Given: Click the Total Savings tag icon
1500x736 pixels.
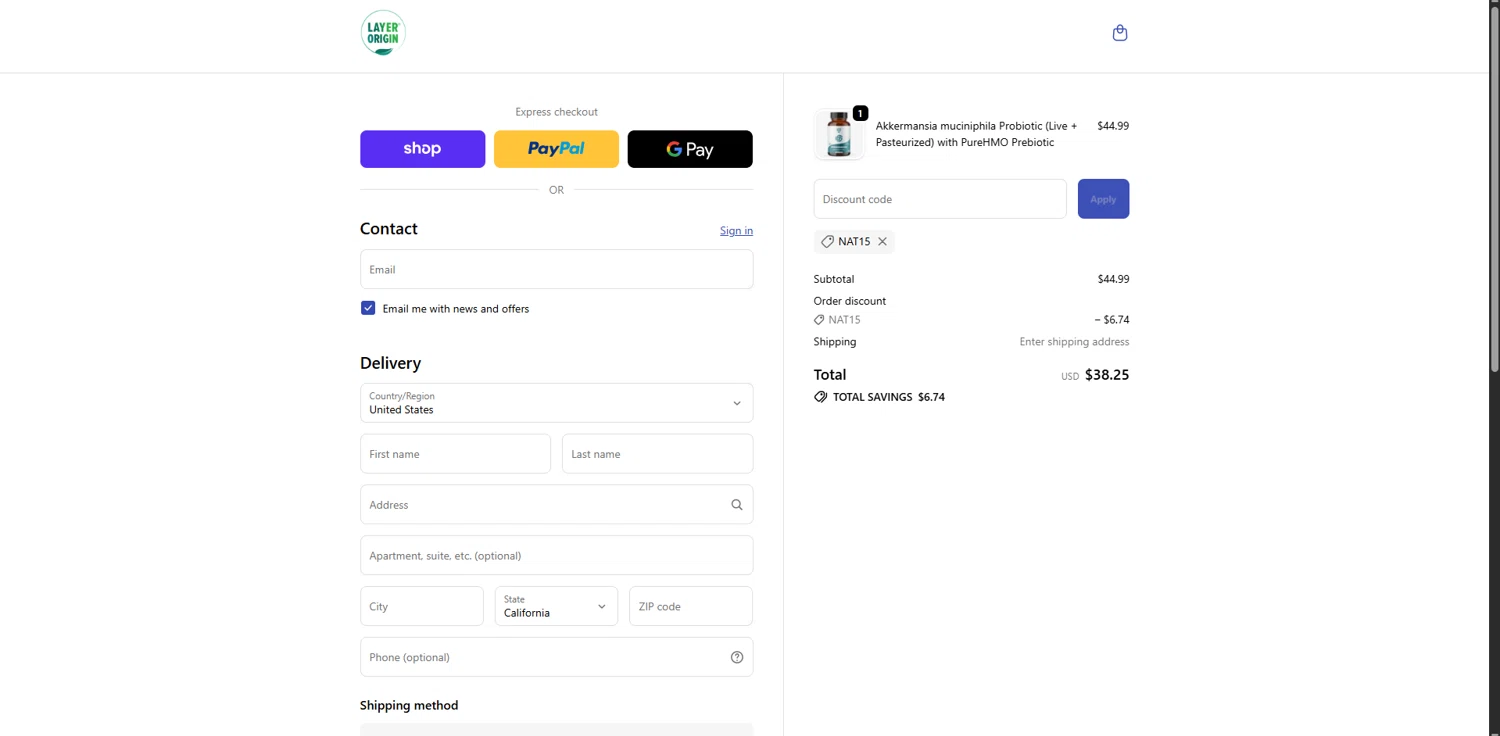Looking at the screenshot, I should tap(821, 397).
